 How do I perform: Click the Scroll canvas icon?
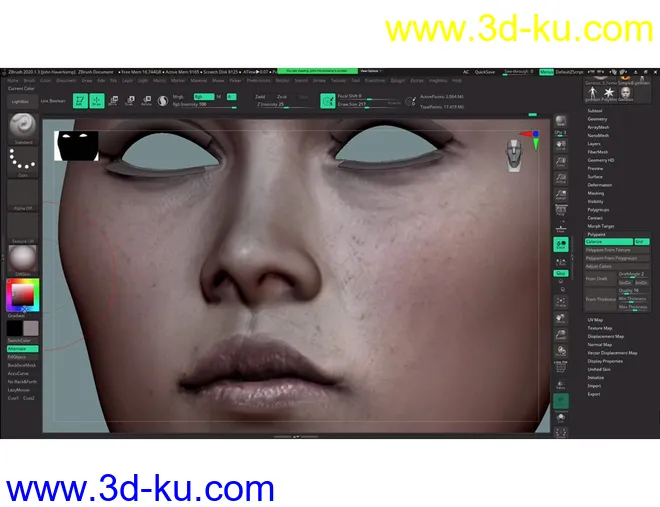pos(561,146)
